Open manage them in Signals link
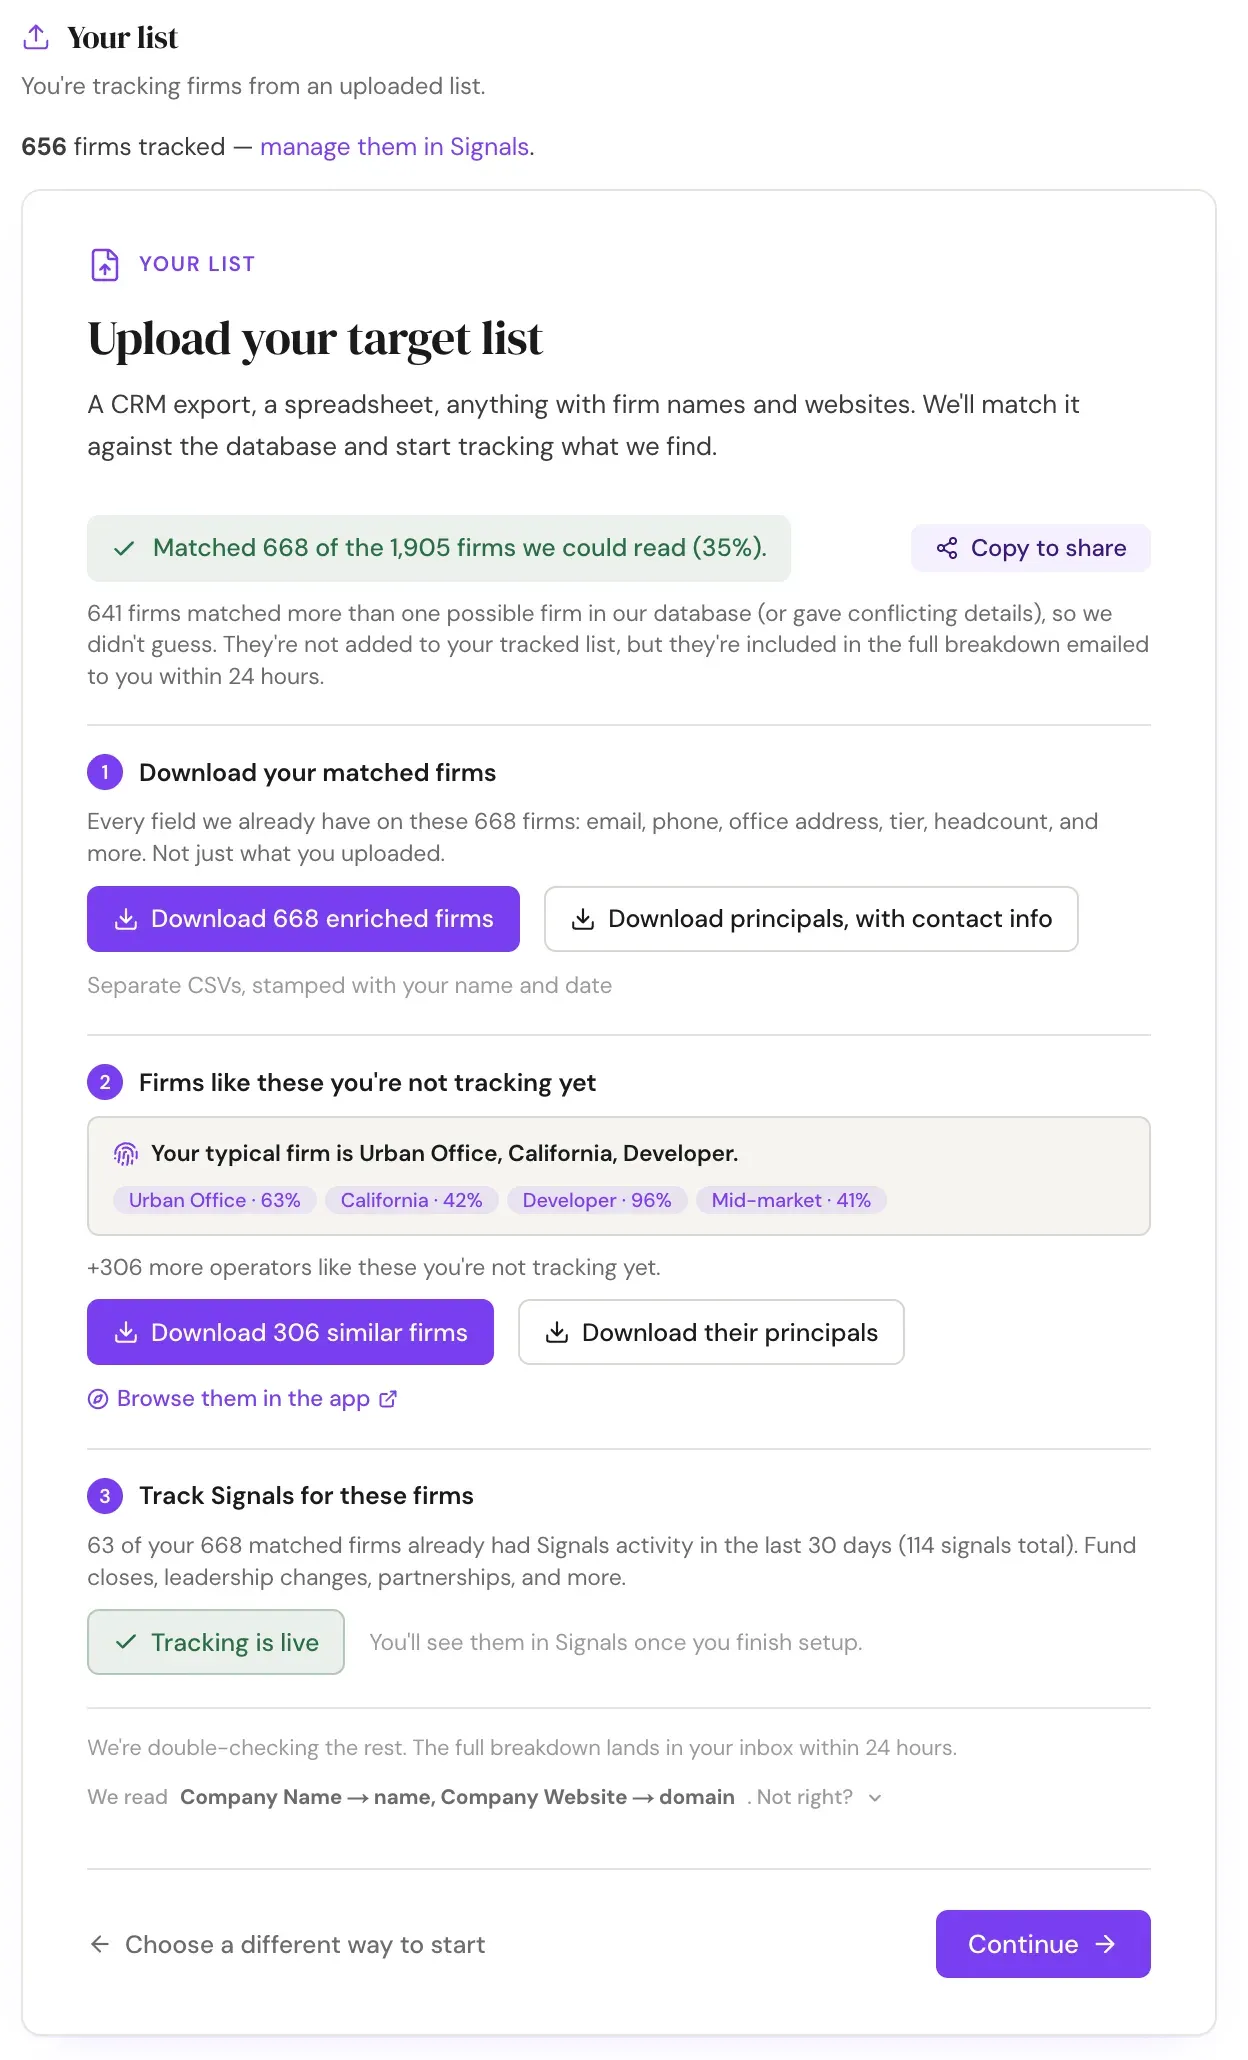 [394, 147]
